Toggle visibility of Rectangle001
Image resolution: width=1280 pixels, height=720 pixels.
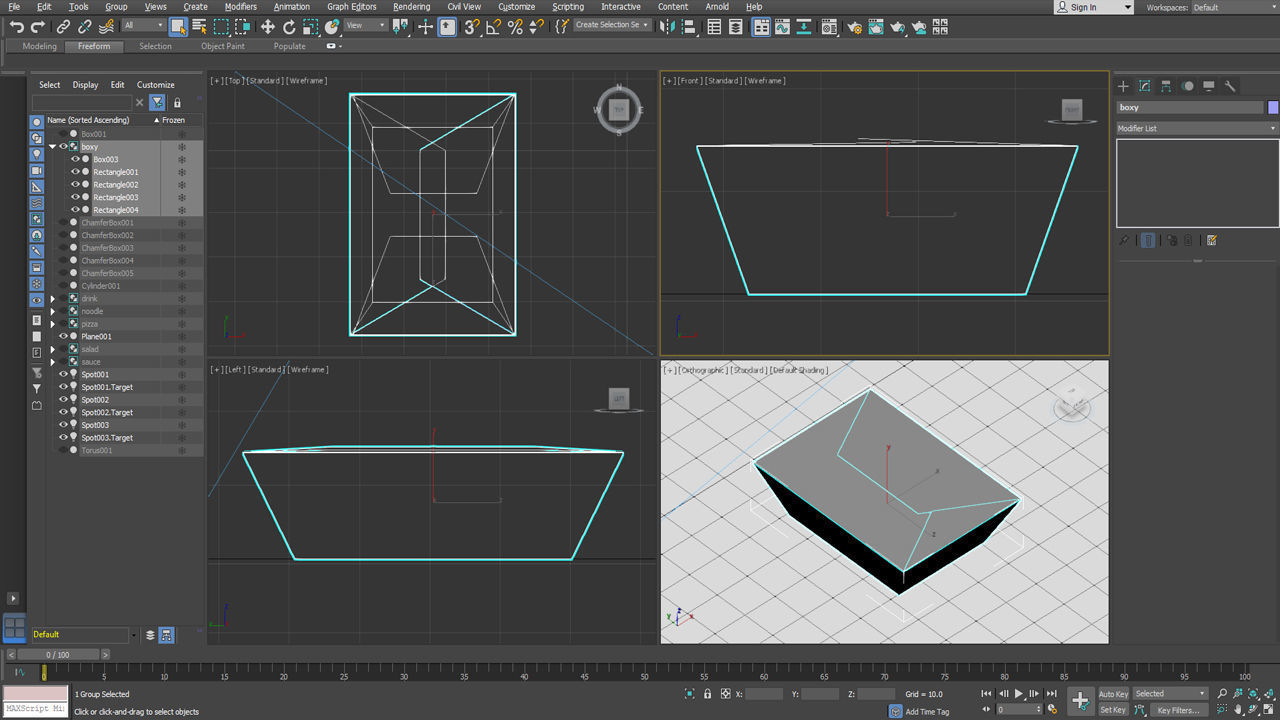click(x=75, y=172)
